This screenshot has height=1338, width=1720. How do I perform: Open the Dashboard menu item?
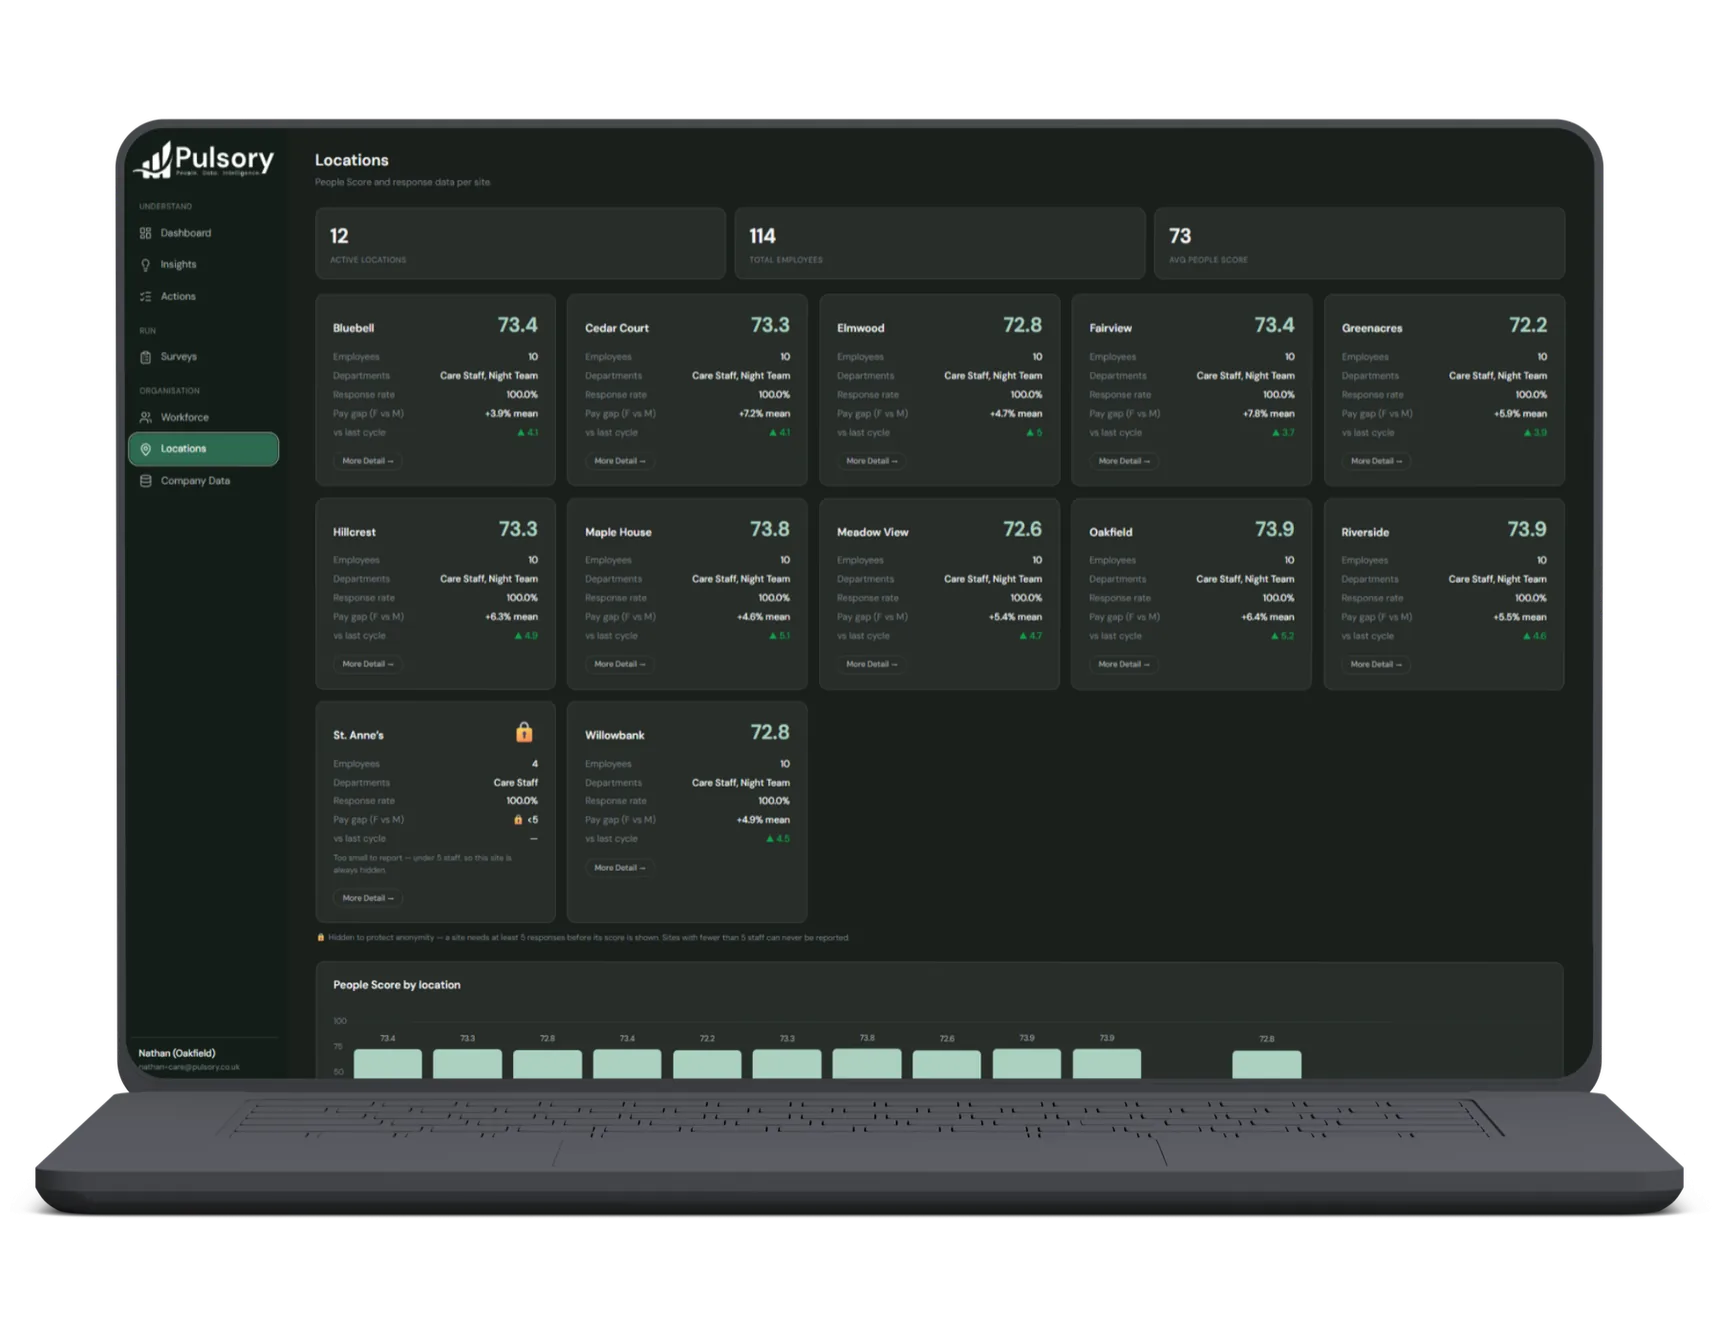pyautogui.click(x=204, y=233)
